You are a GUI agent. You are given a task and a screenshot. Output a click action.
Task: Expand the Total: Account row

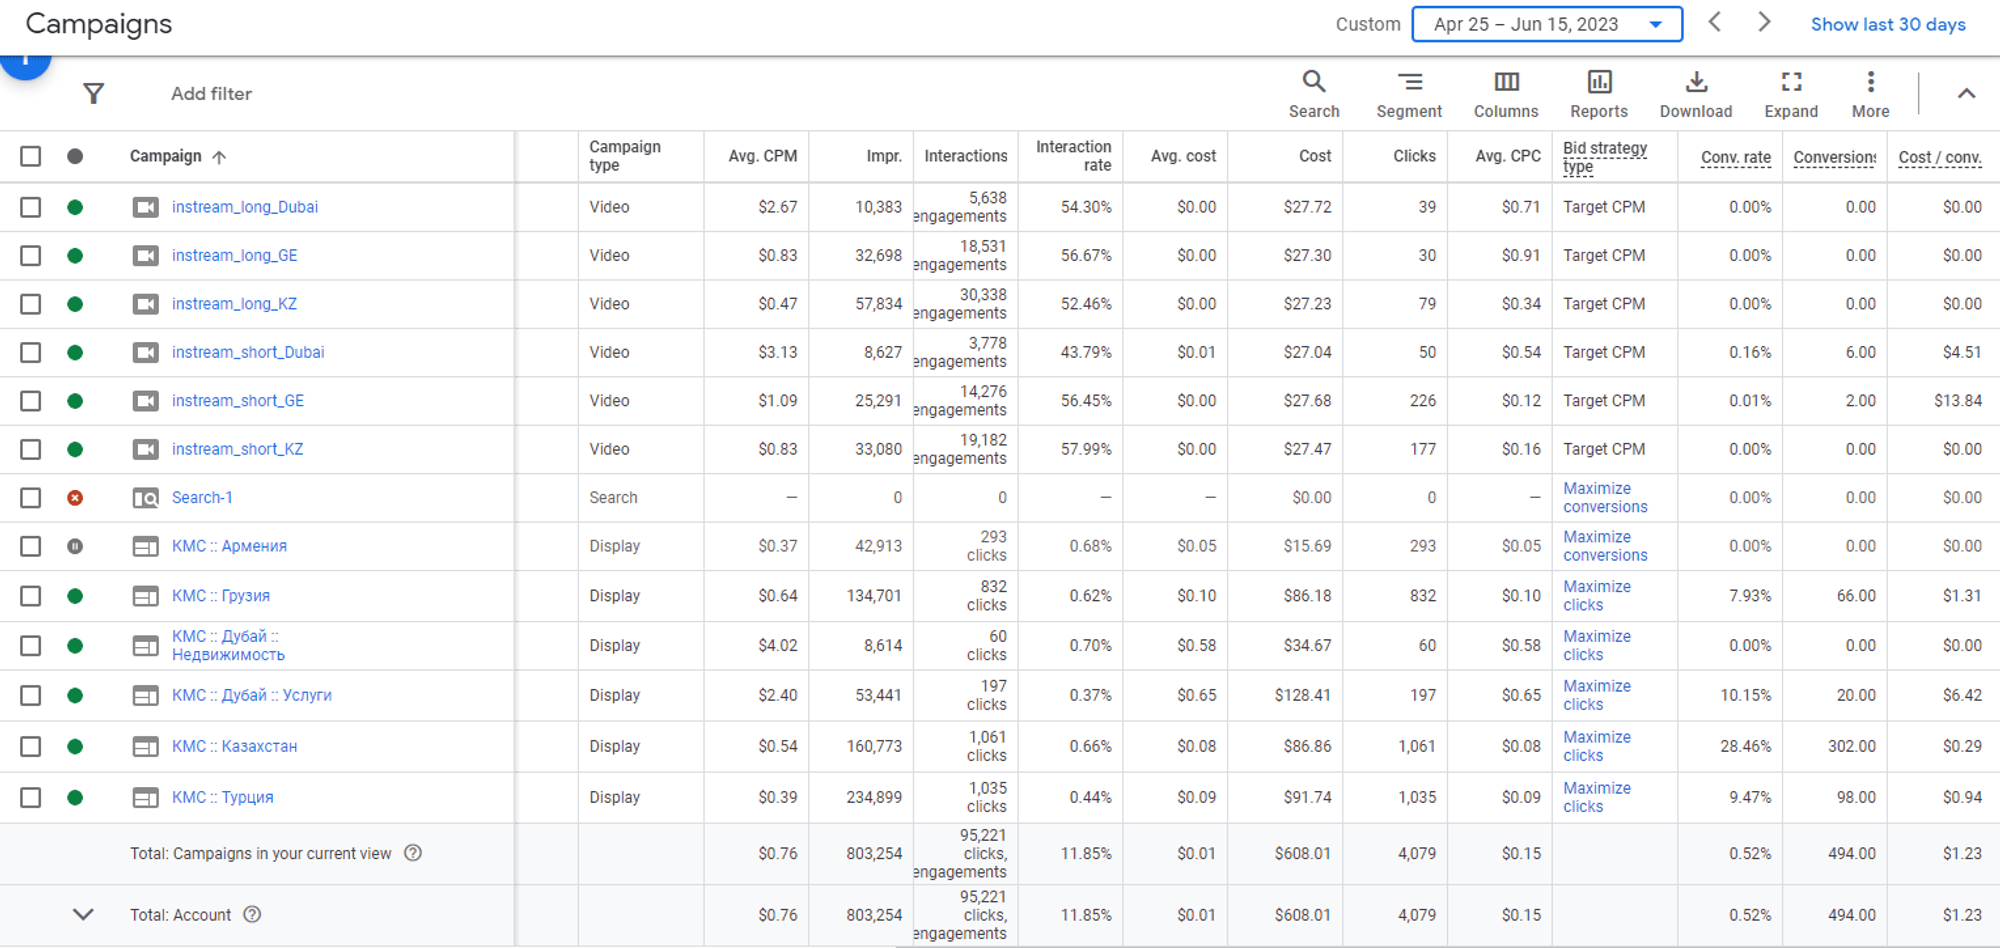point(83,914)
